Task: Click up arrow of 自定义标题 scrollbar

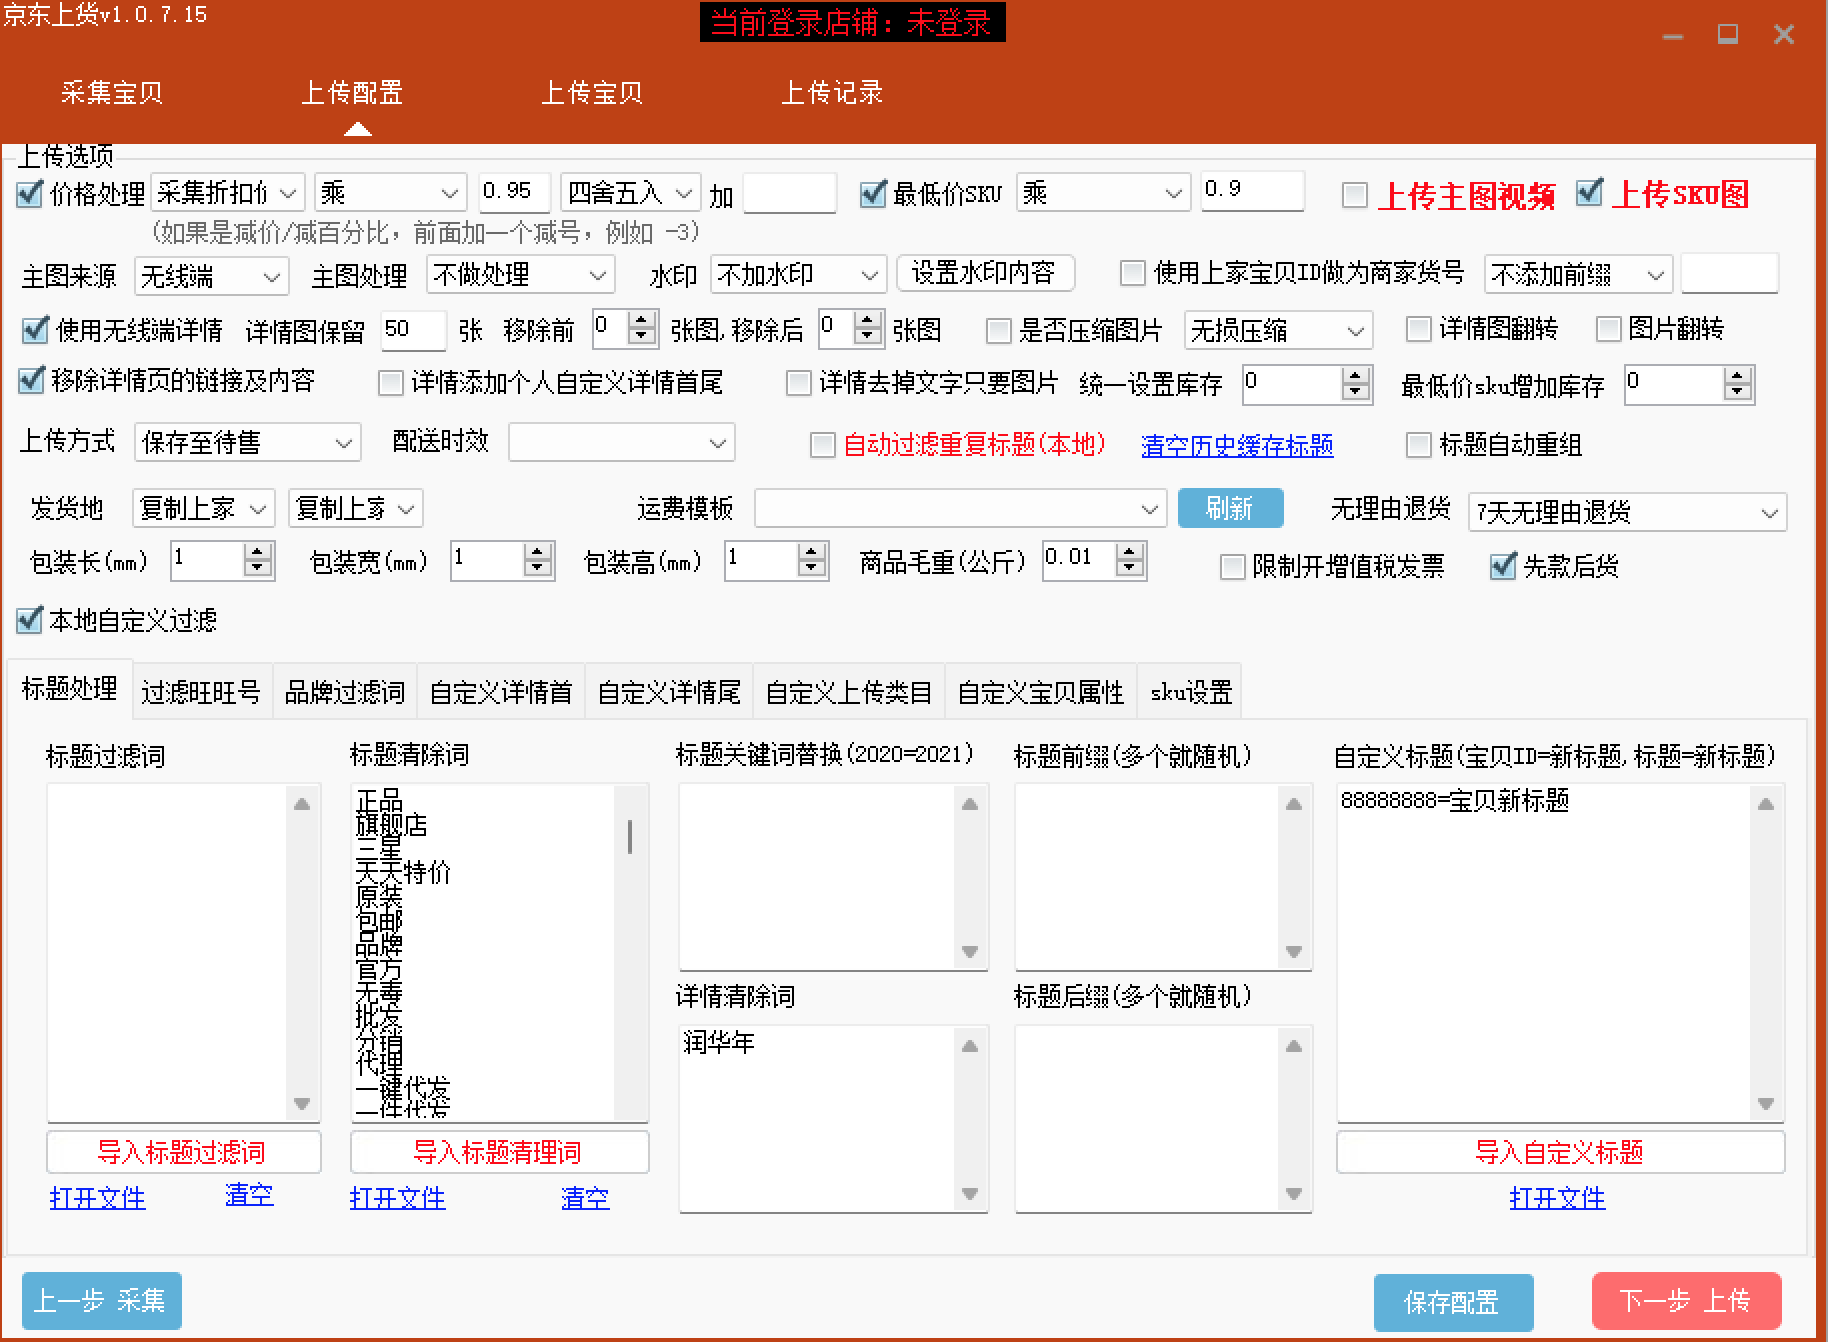Action: [x=1766, y=804]
